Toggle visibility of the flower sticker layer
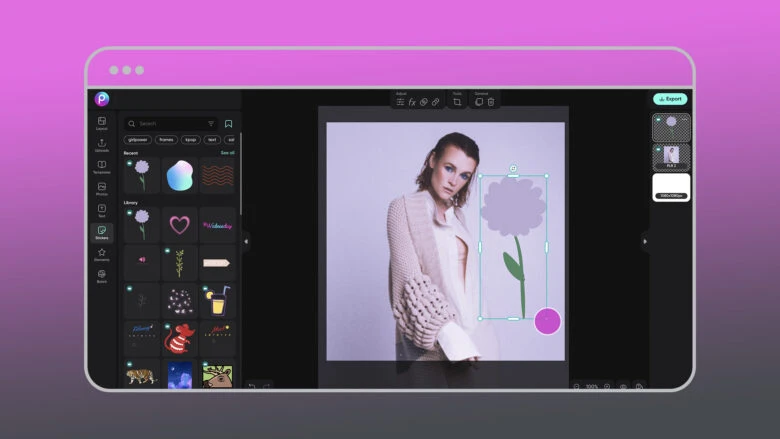This screenshot has width=780, height=439. point(656,118)
